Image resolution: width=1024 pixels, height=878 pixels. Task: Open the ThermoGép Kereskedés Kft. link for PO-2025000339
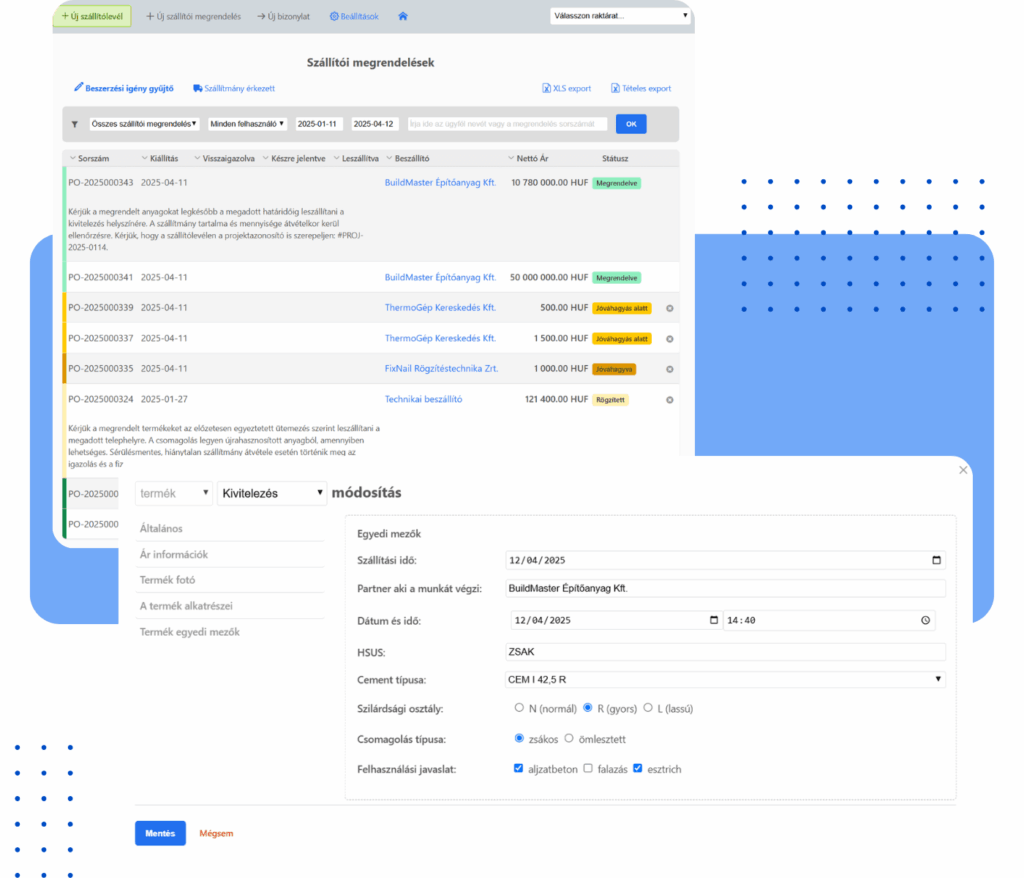[440, 308]
